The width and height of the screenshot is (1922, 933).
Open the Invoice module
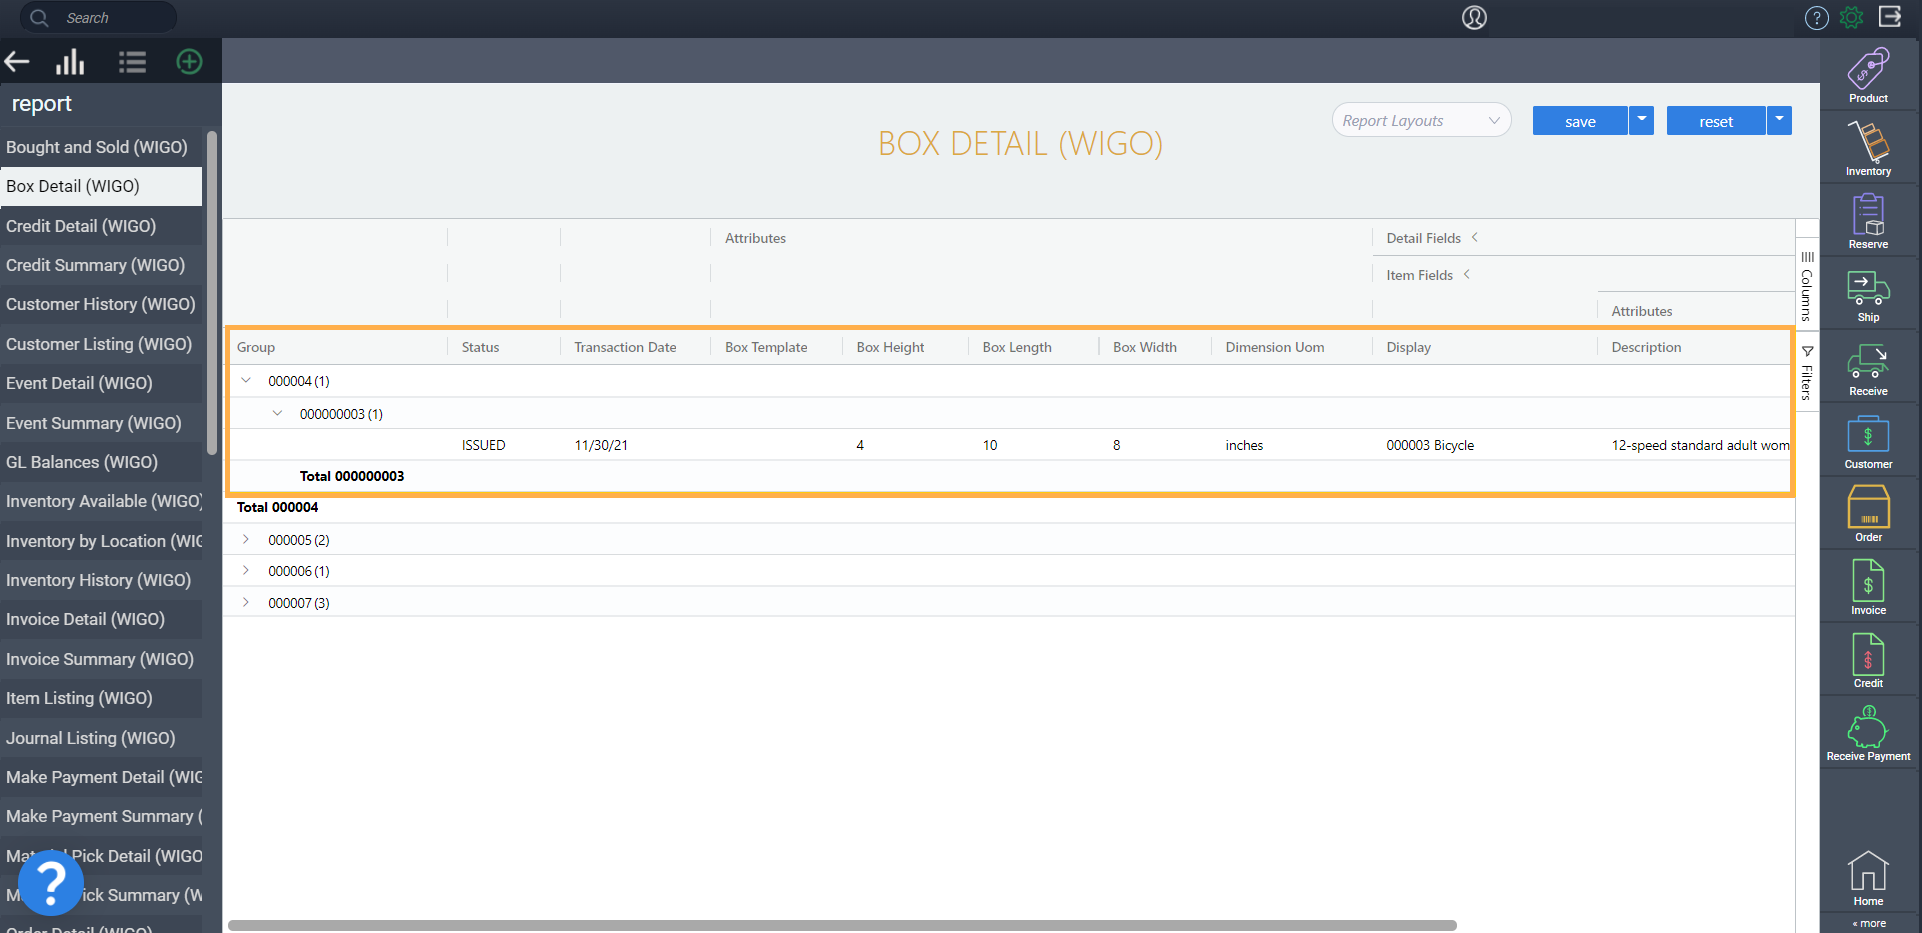coord(1868,588)
